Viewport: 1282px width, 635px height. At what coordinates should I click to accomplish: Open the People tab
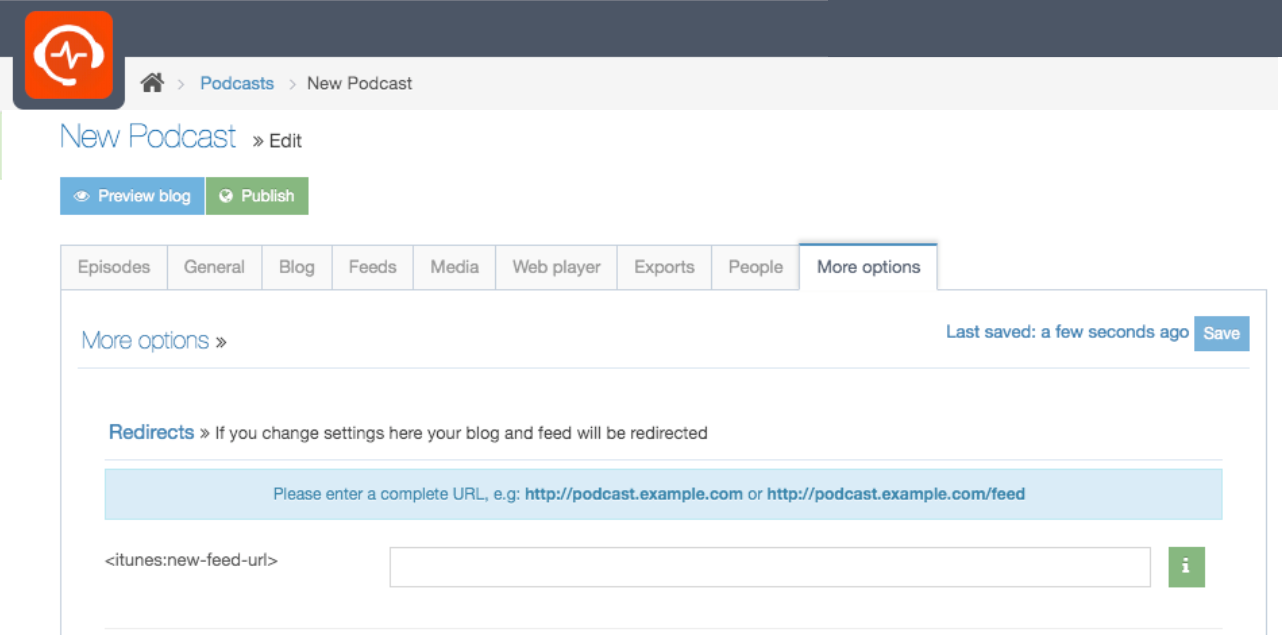click(x=755, y=267)
